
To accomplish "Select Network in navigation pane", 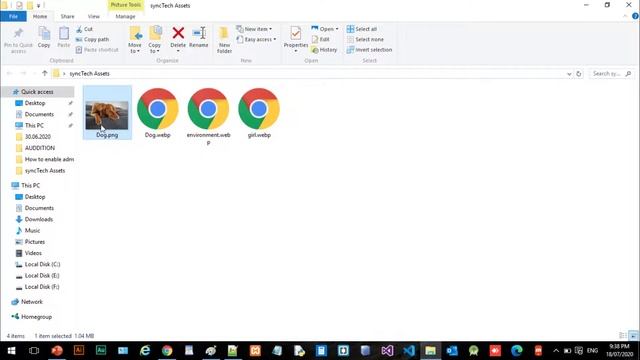I will (32, 302).
